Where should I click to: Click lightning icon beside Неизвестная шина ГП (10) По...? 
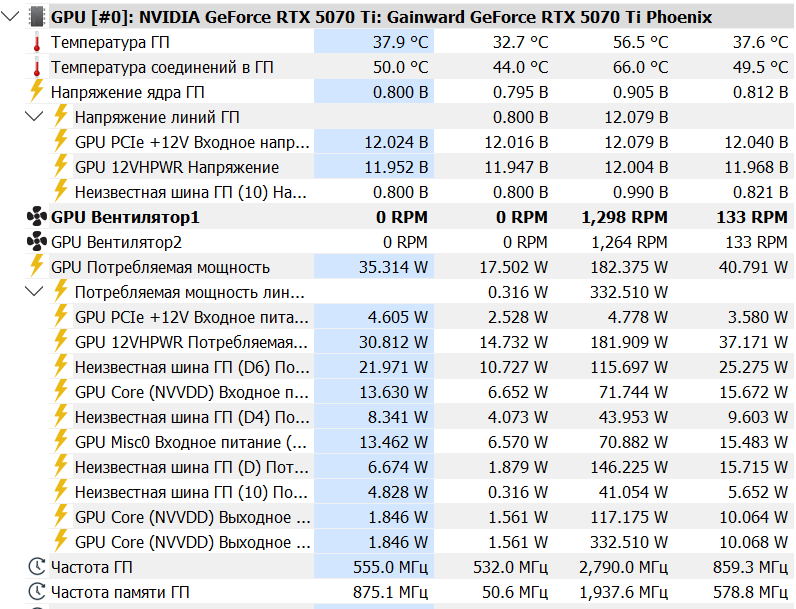coord(61,491)
